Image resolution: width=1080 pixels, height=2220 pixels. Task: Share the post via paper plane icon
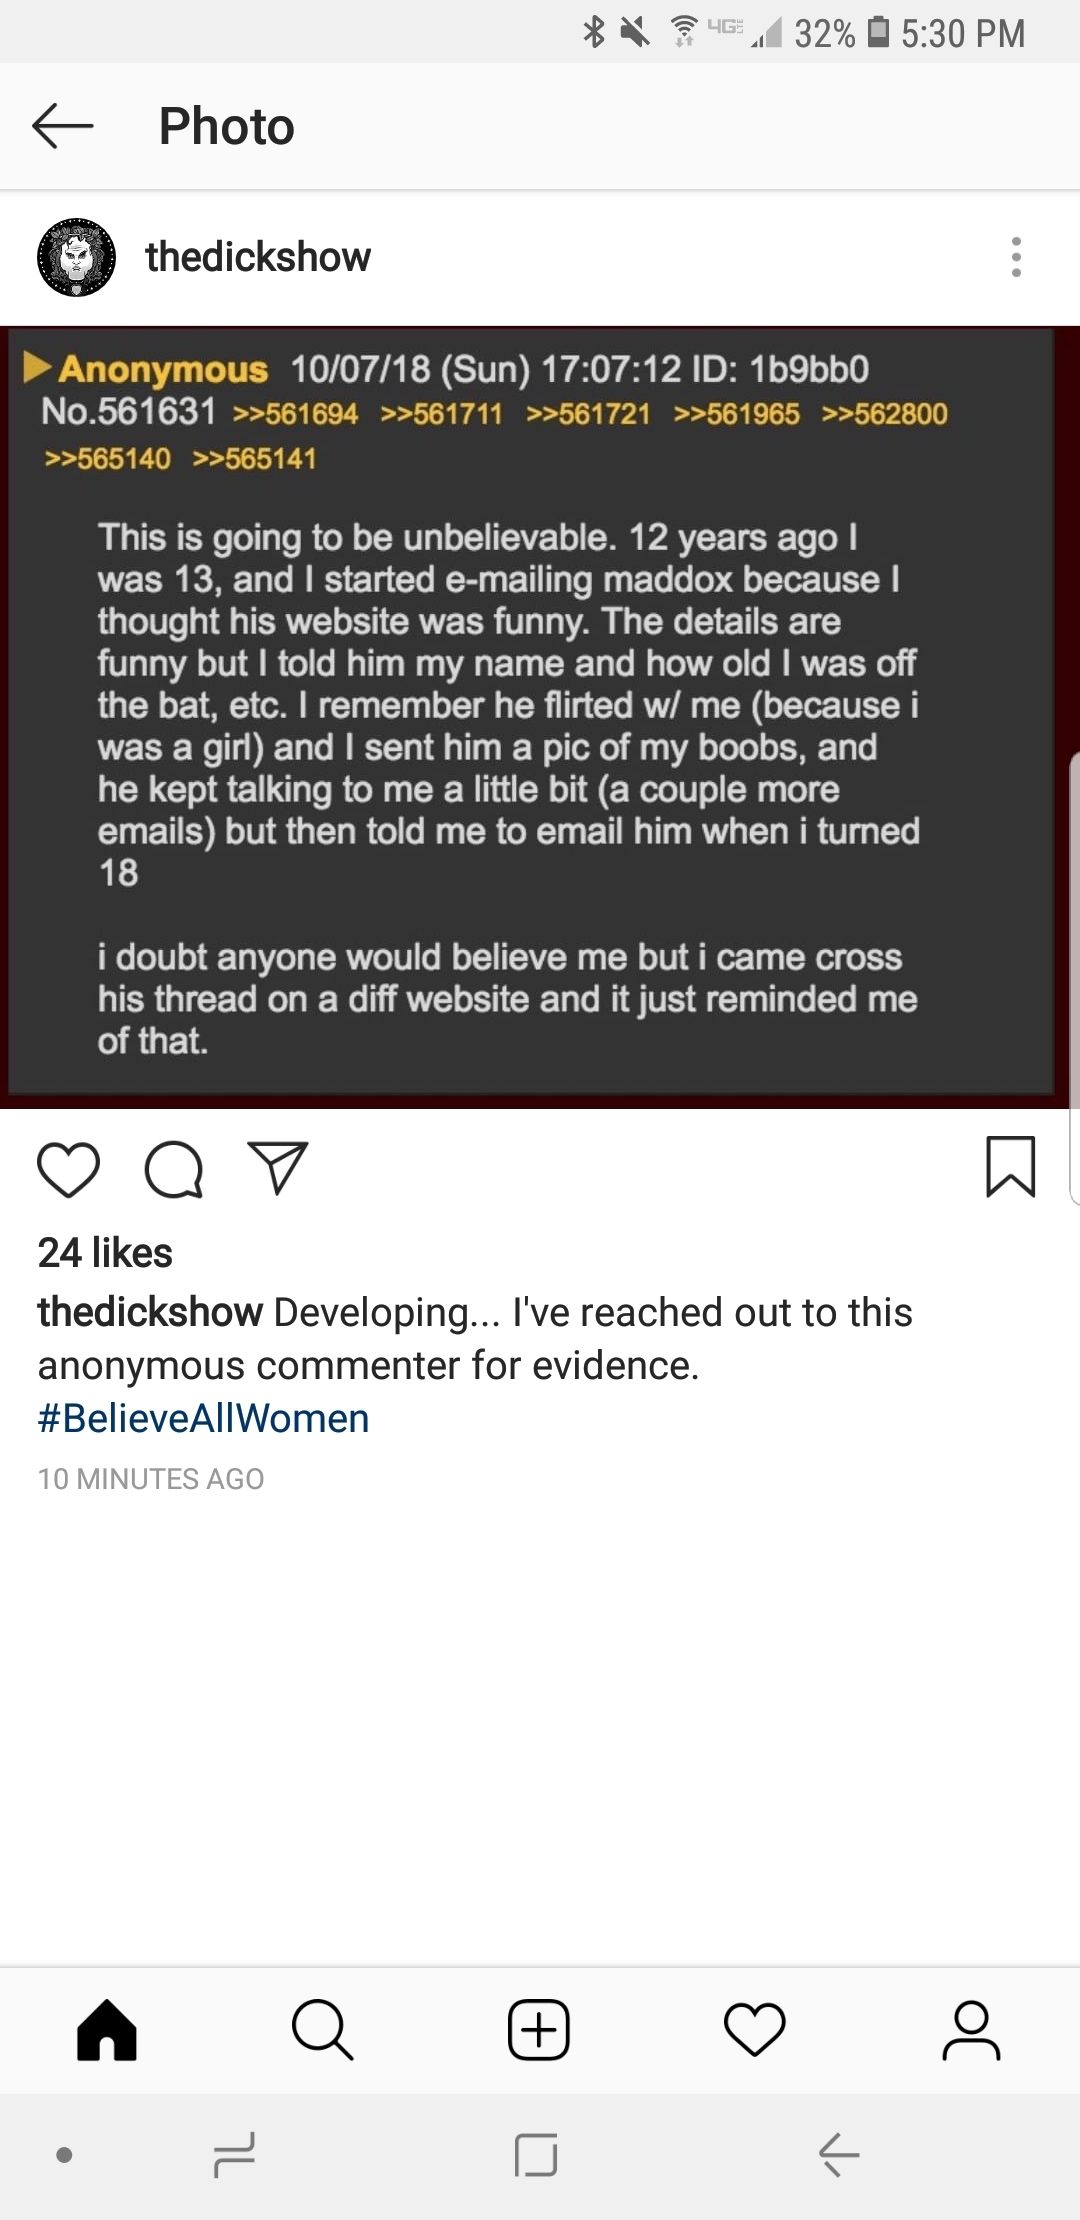coord(277,1167)
